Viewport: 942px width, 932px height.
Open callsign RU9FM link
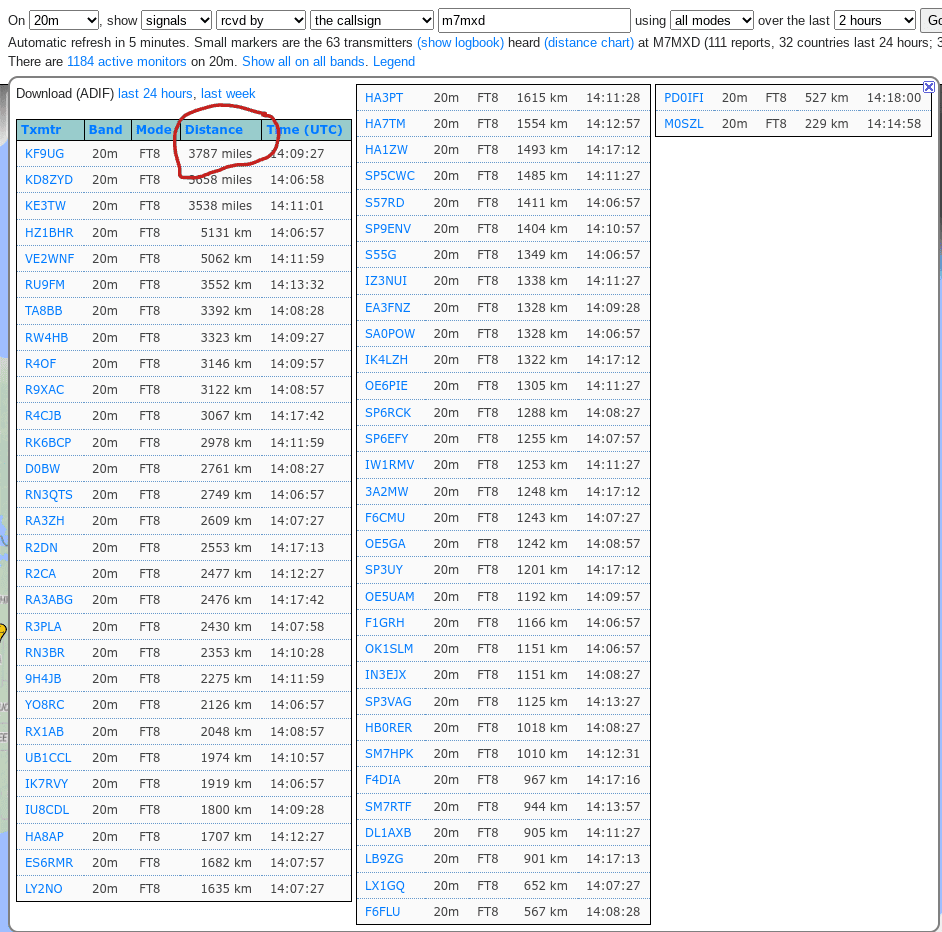pos(44,284)
